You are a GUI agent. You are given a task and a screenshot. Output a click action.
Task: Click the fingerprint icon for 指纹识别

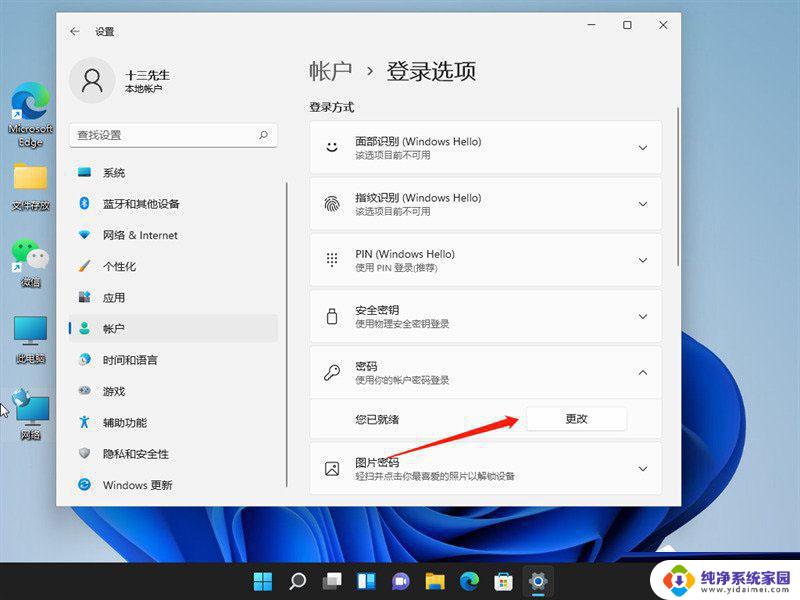(x=332, y=204)
